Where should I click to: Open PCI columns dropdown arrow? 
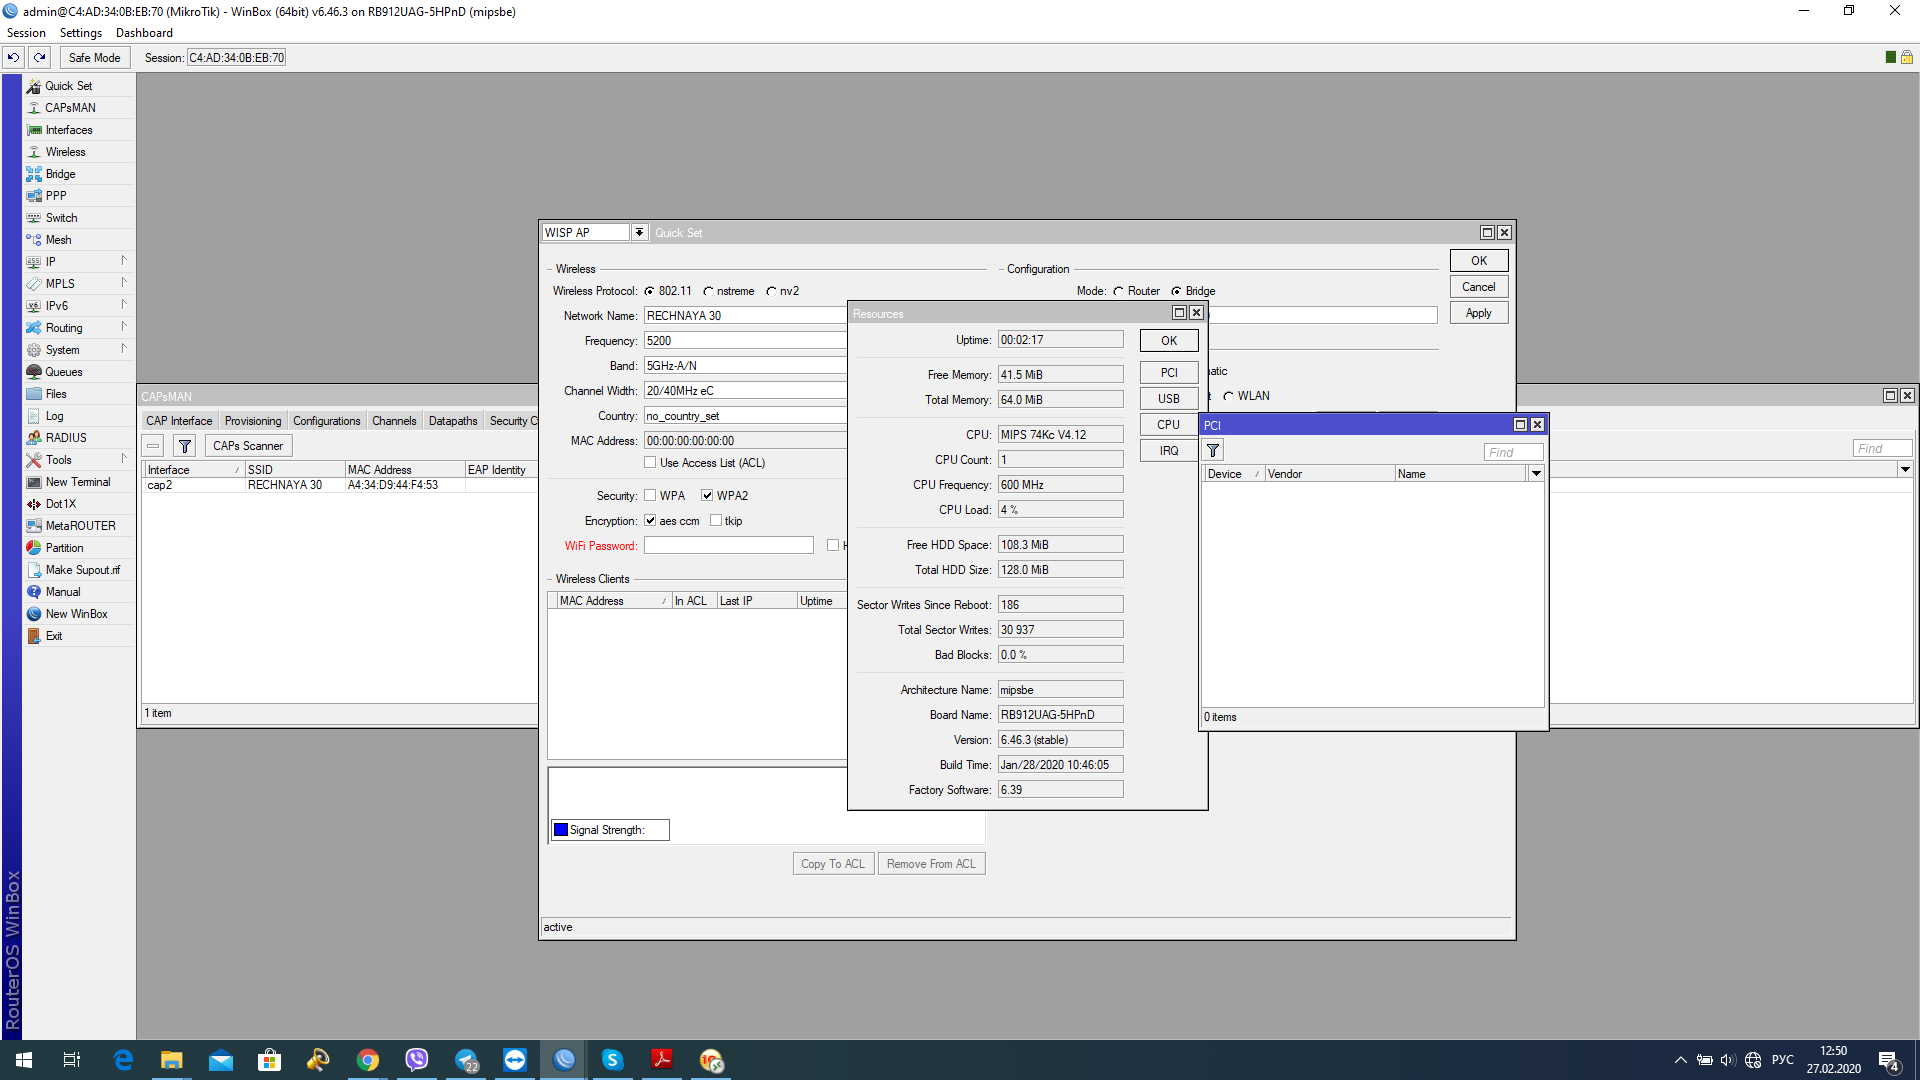point(1536,474)
